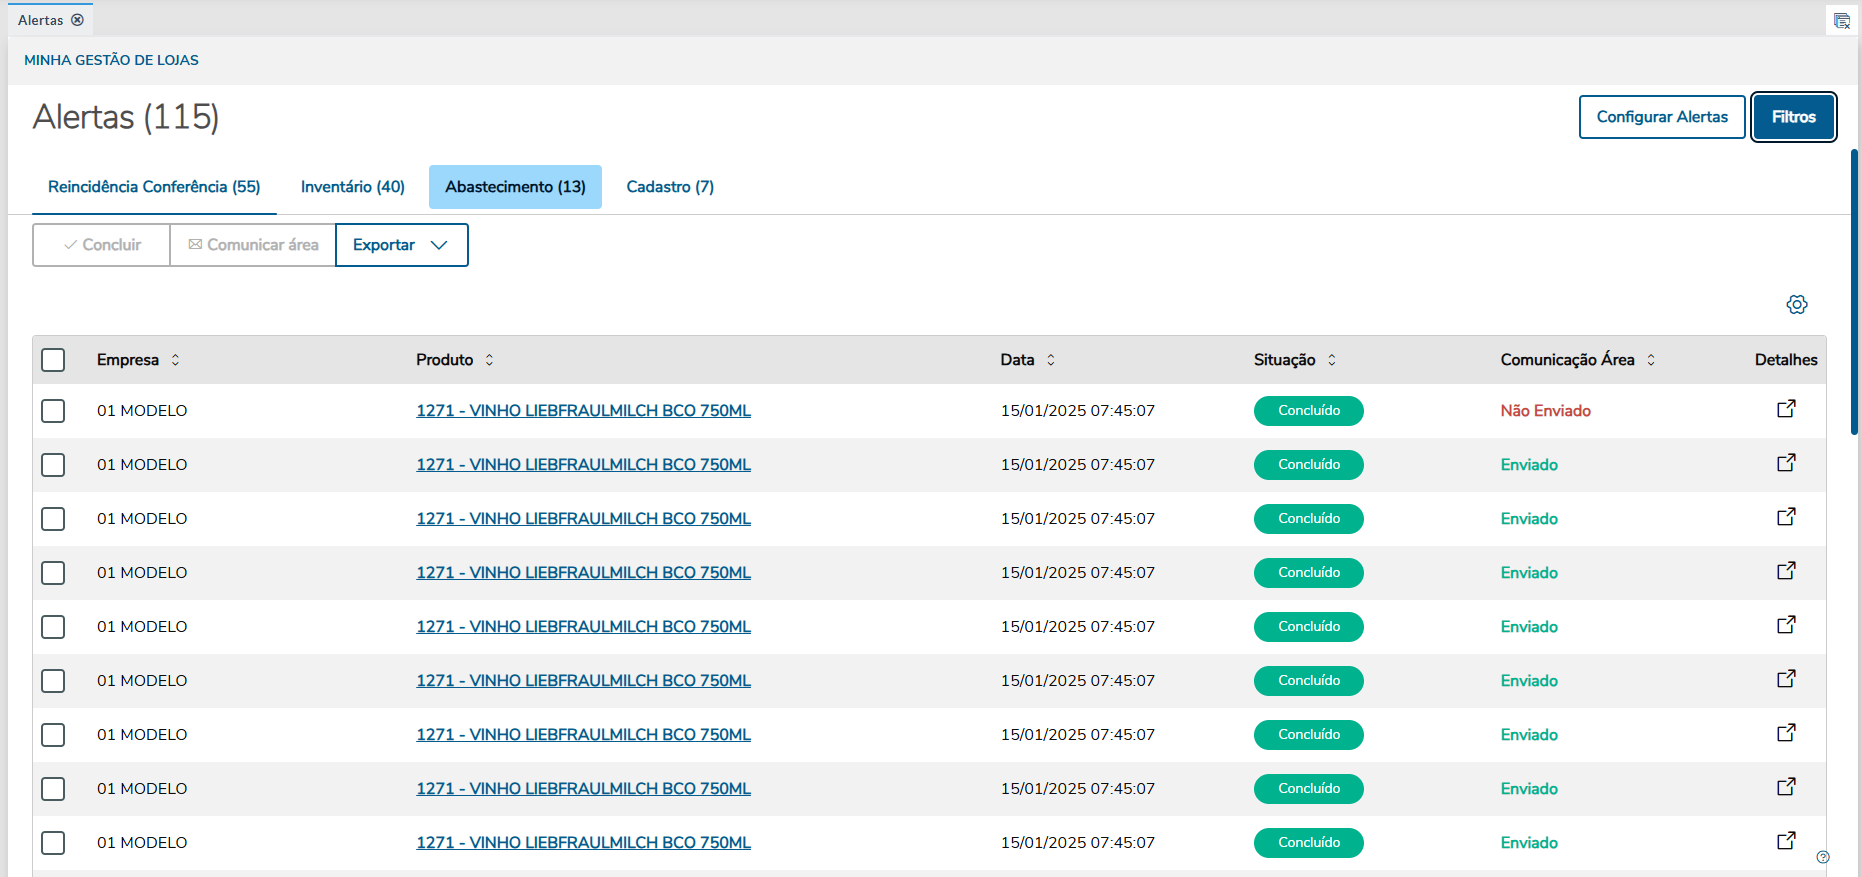Open the Filtros panel button
The height and width of the screenshot is (877, 1862).
pos(1793,117)
